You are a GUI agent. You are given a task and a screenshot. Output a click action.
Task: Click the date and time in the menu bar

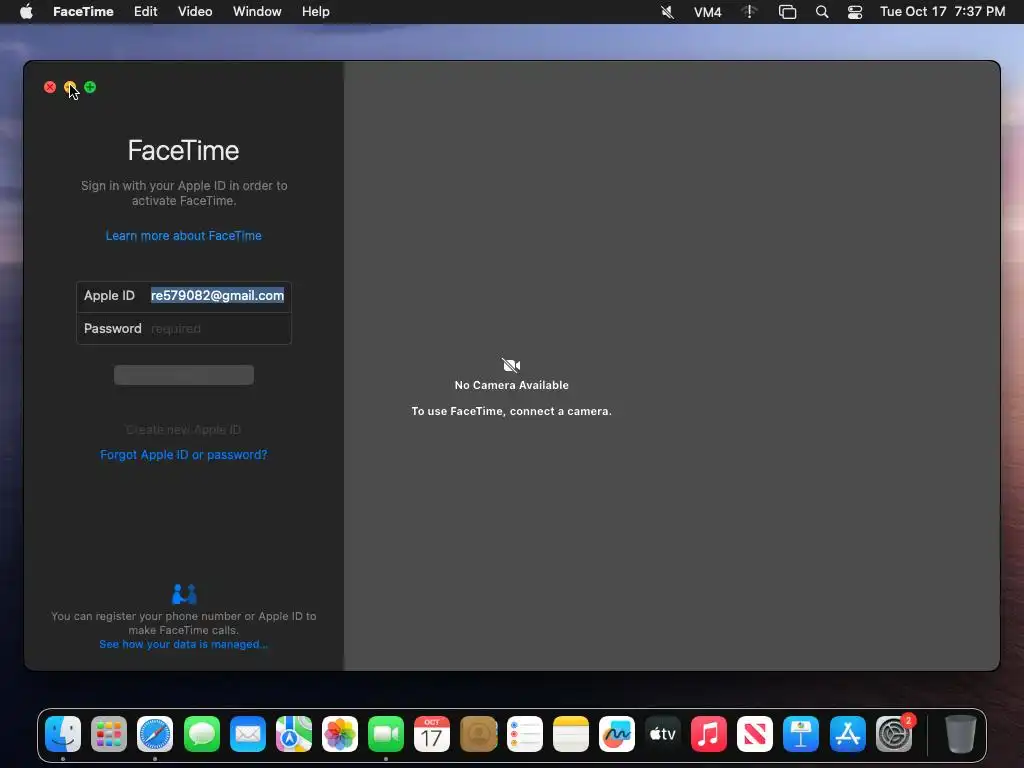pos(942,12)
